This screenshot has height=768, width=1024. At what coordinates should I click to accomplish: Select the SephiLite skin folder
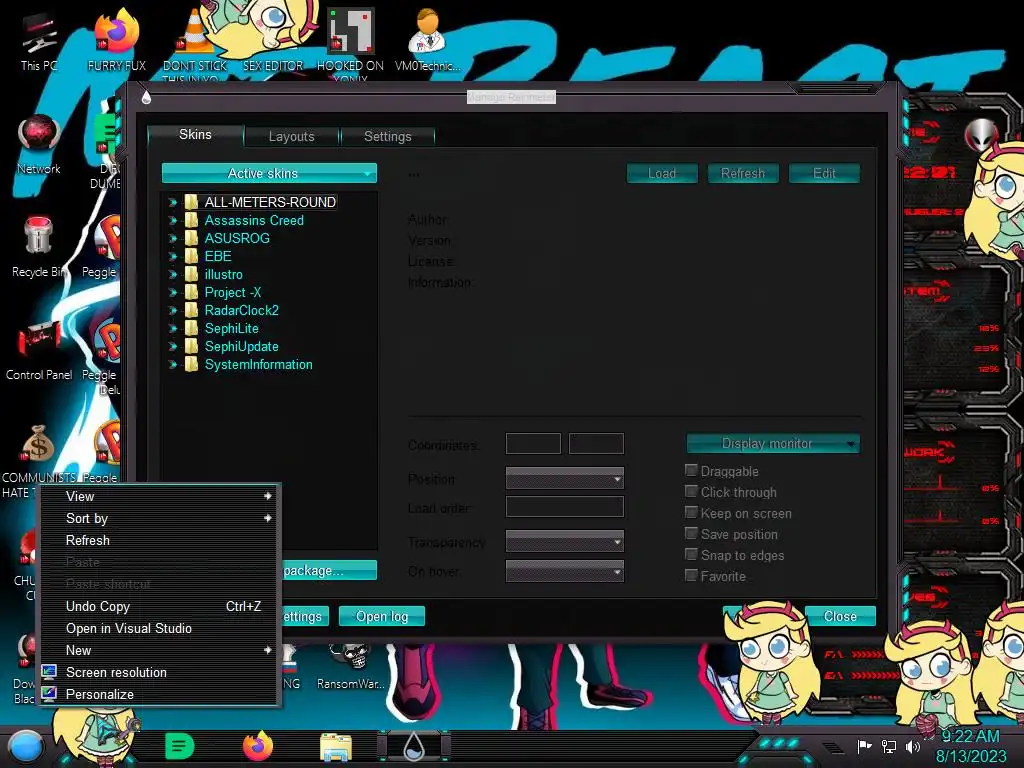click(x=231, y=329)
